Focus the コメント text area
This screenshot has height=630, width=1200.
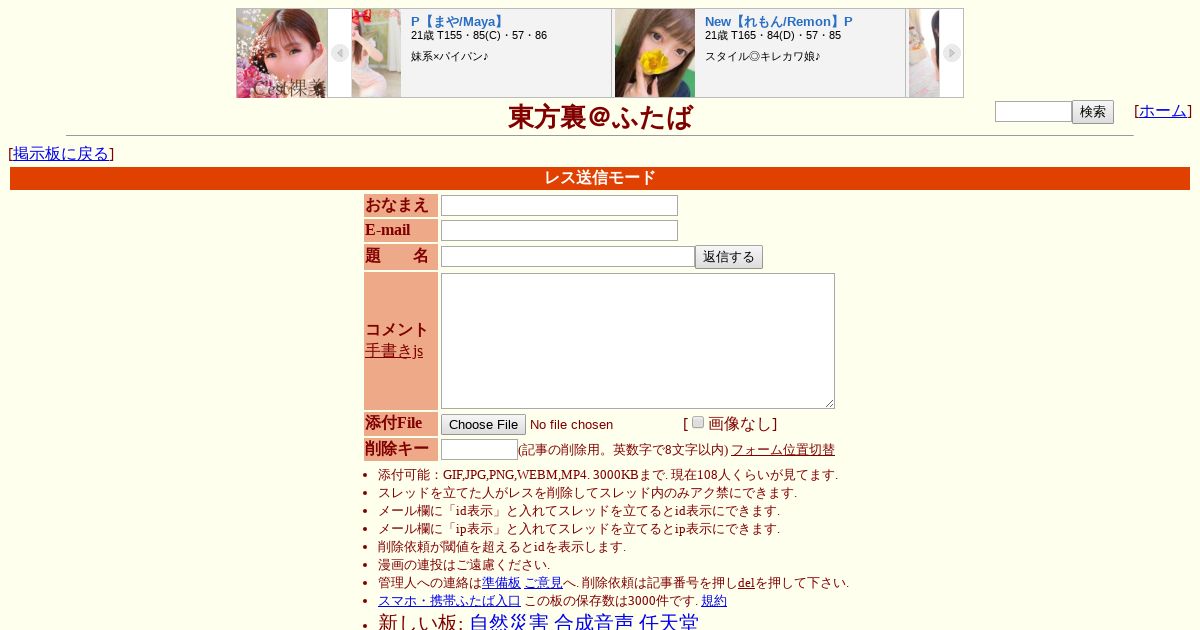(x=638, y=341)
